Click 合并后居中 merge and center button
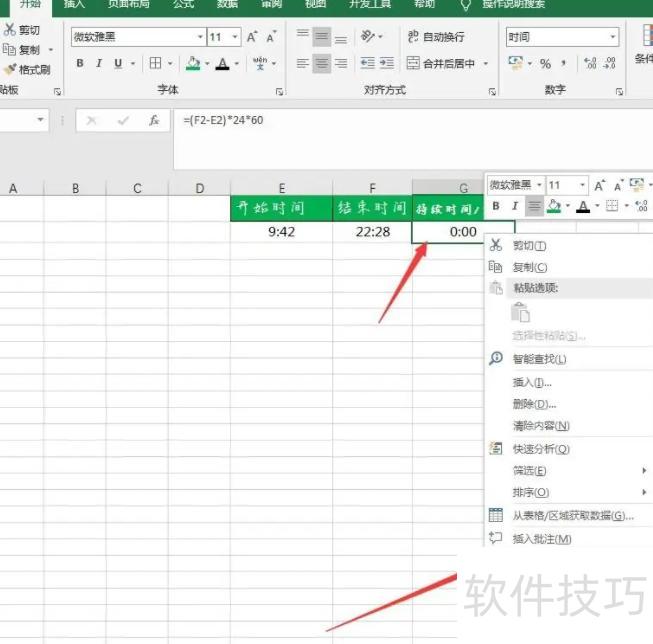 441,63
